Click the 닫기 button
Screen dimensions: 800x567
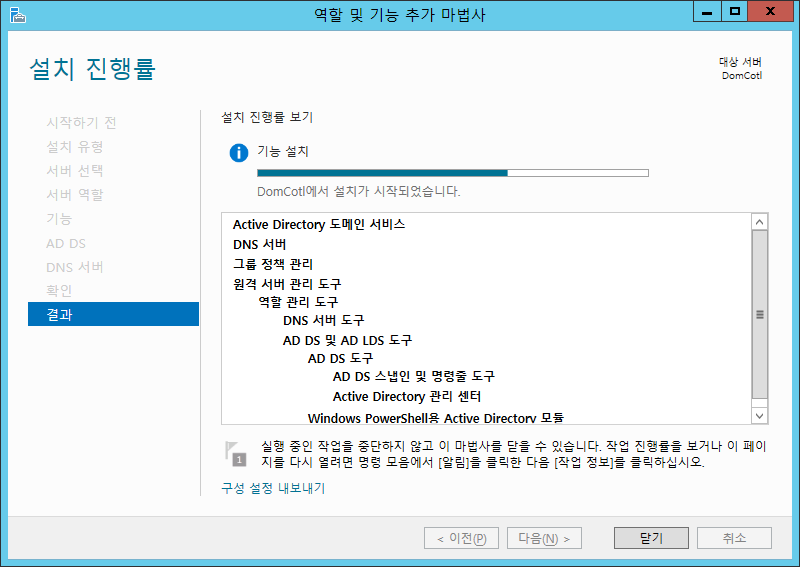[651, 538]
